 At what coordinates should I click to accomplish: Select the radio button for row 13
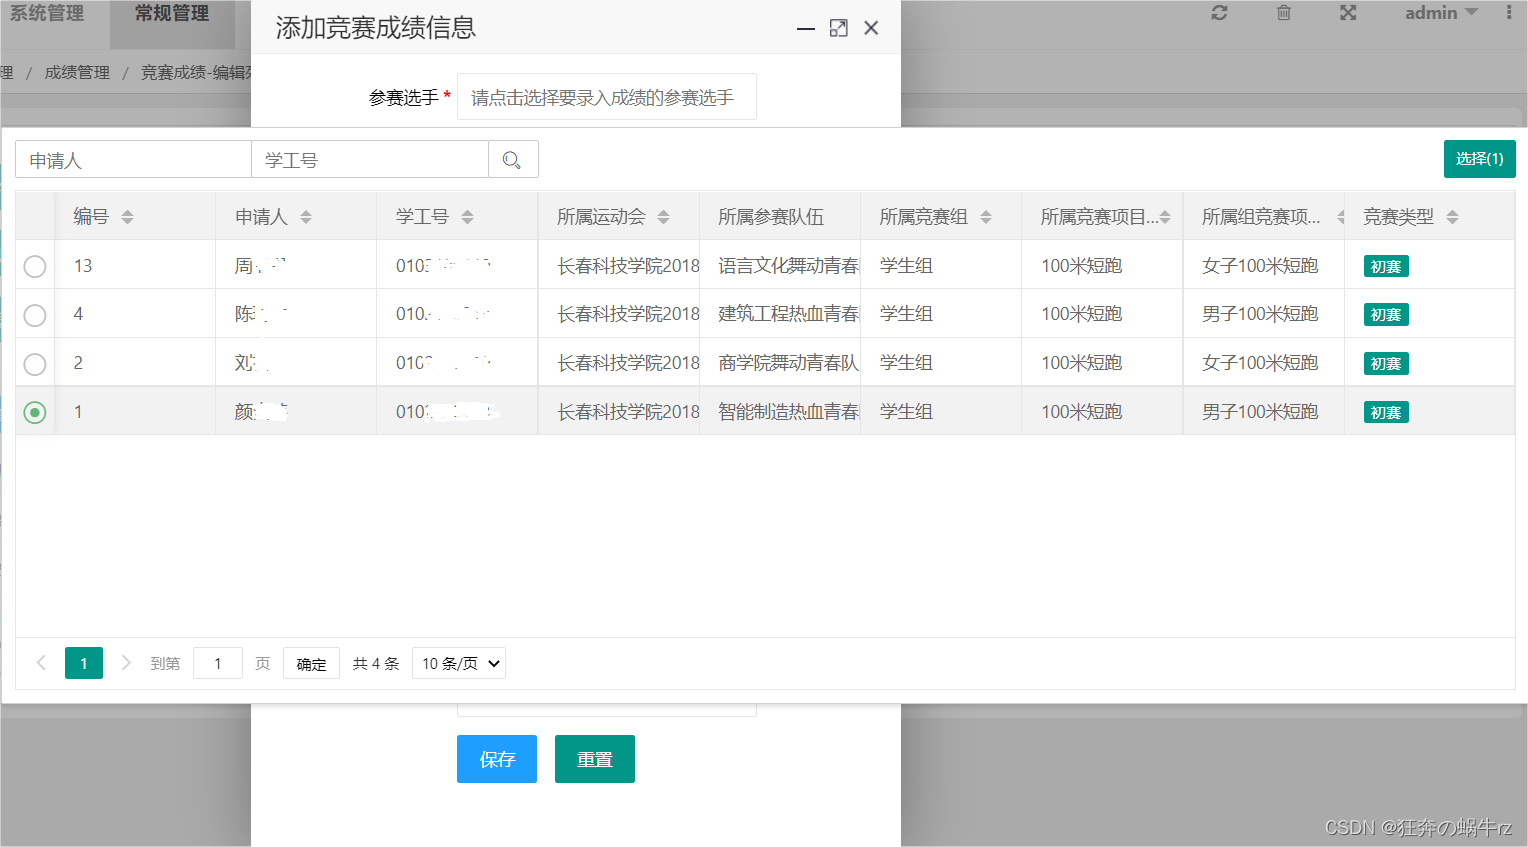35,266
